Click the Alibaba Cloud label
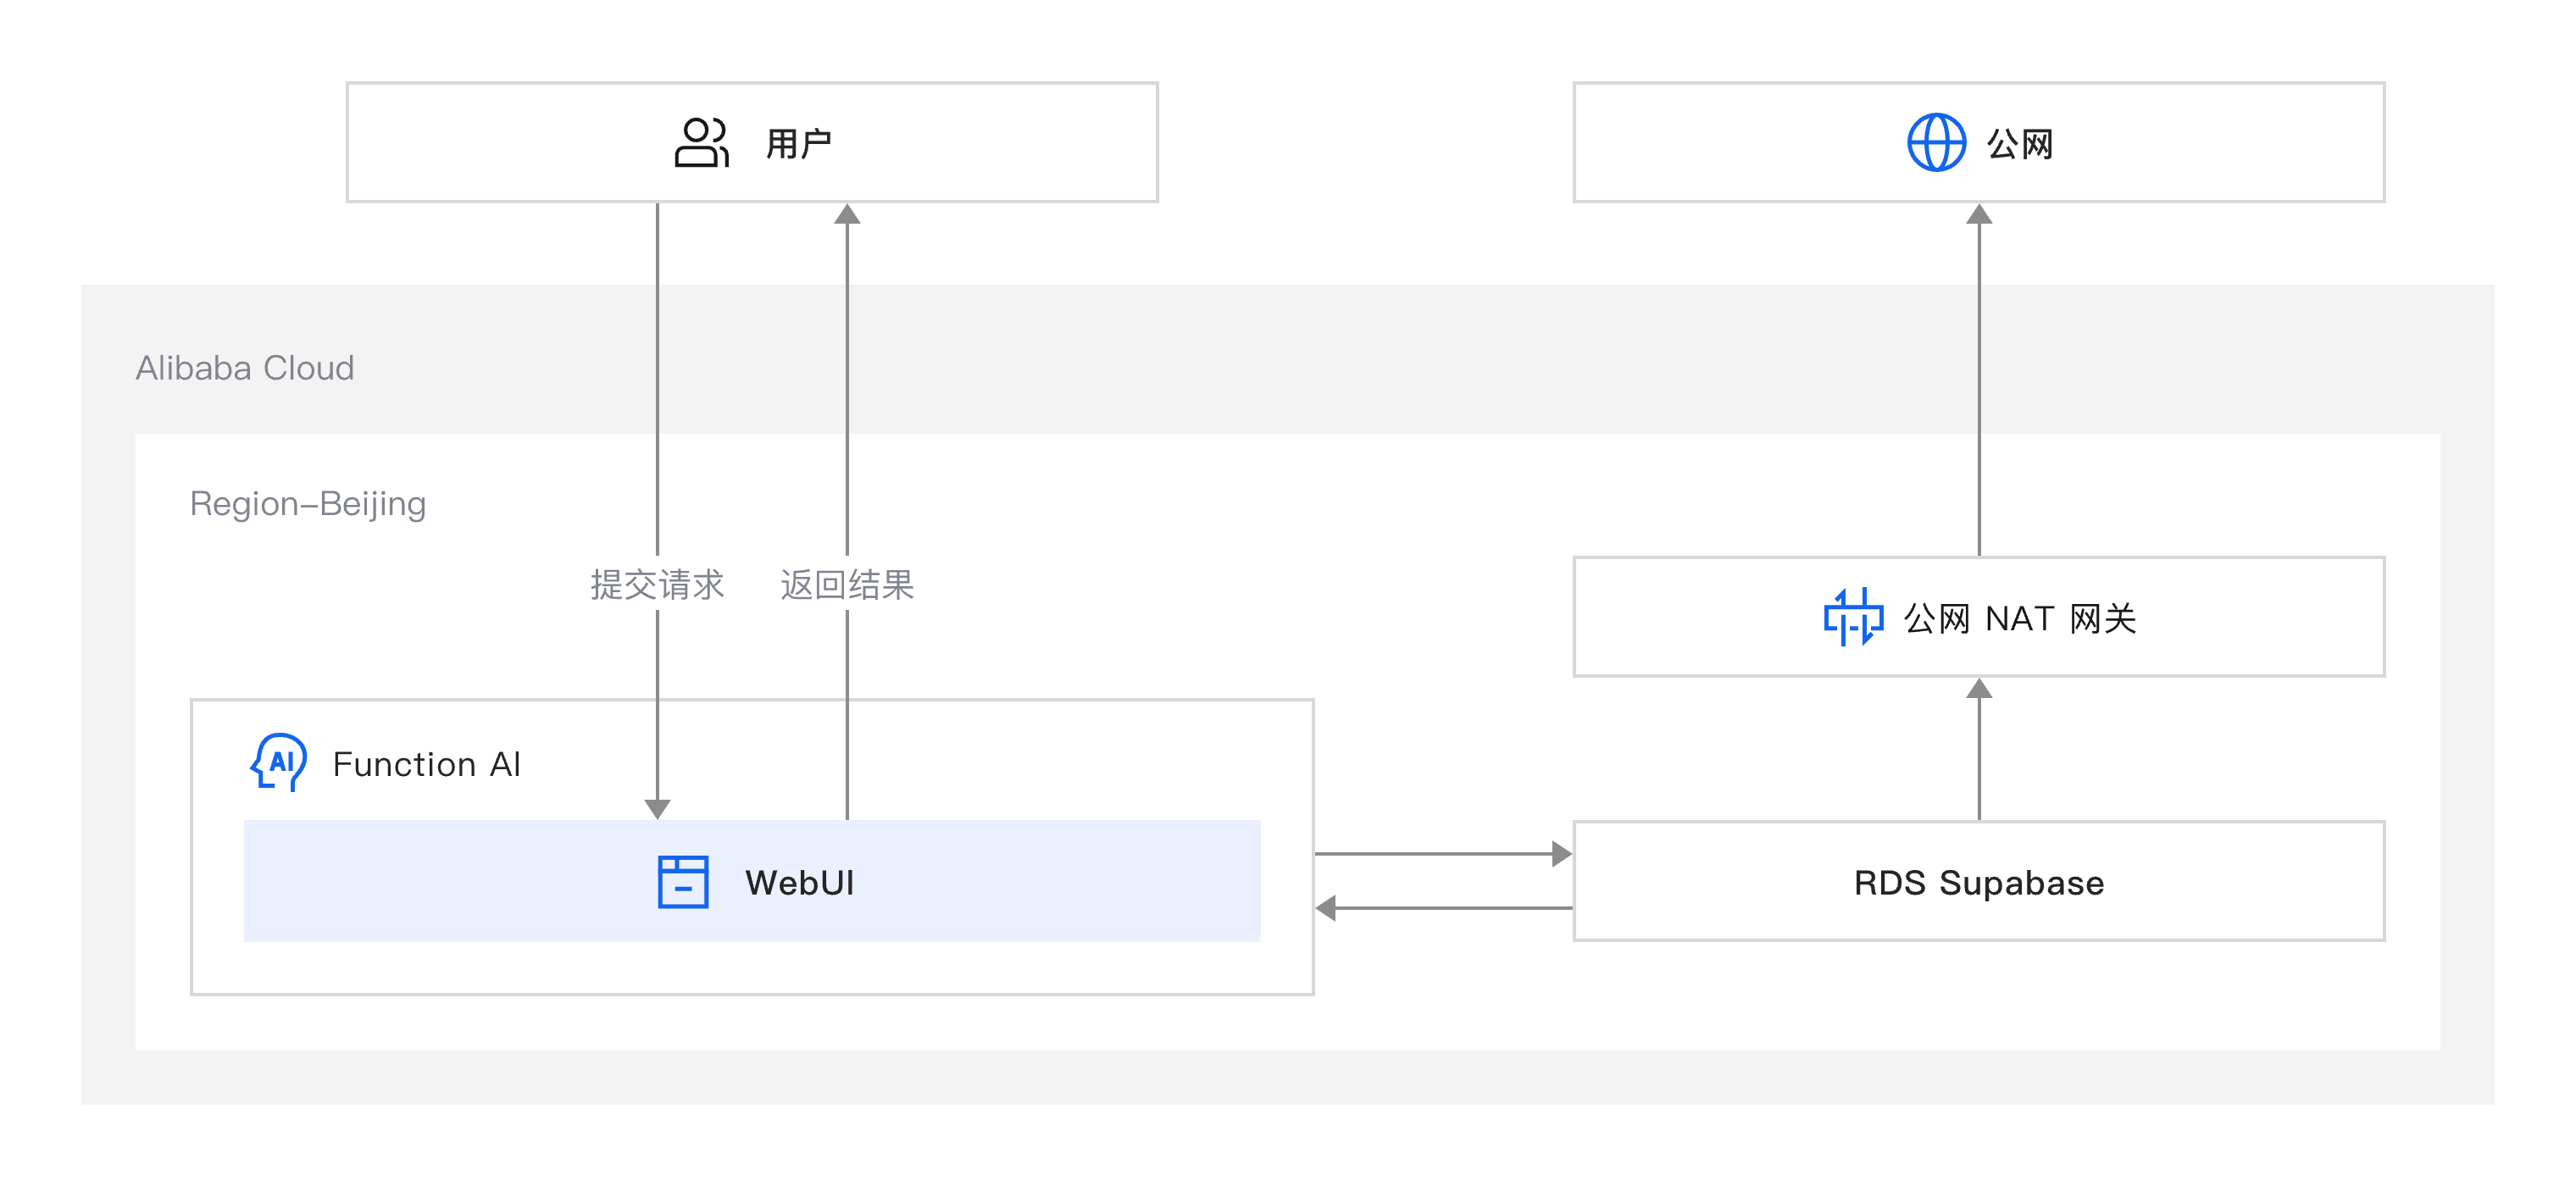Viewport: 2576px width, 1186px height. click(245, 368)
